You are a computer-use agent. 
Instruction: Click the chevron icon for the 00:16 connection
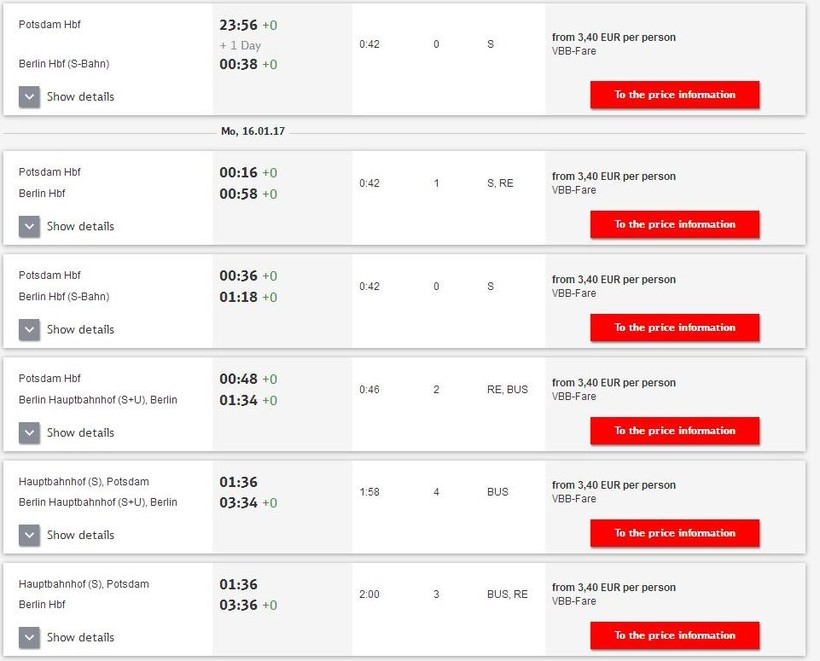pos(29,226)
